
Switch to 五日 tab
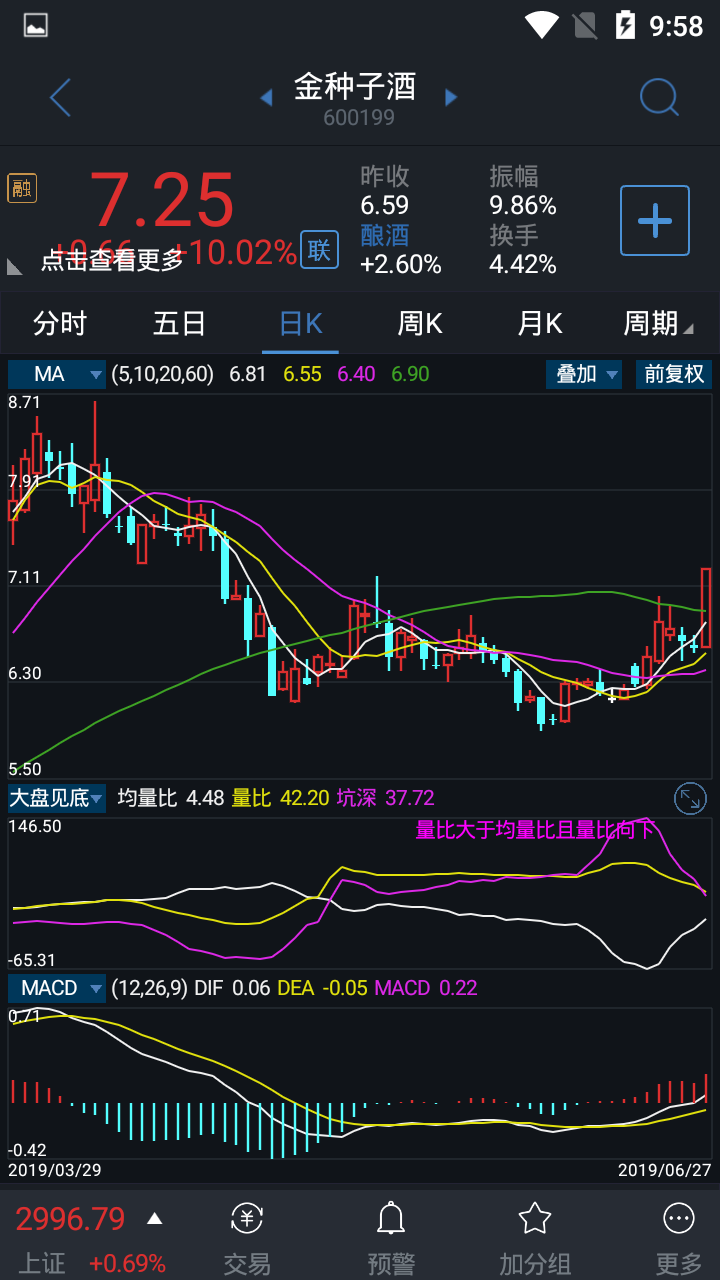(x=180, y=324)
